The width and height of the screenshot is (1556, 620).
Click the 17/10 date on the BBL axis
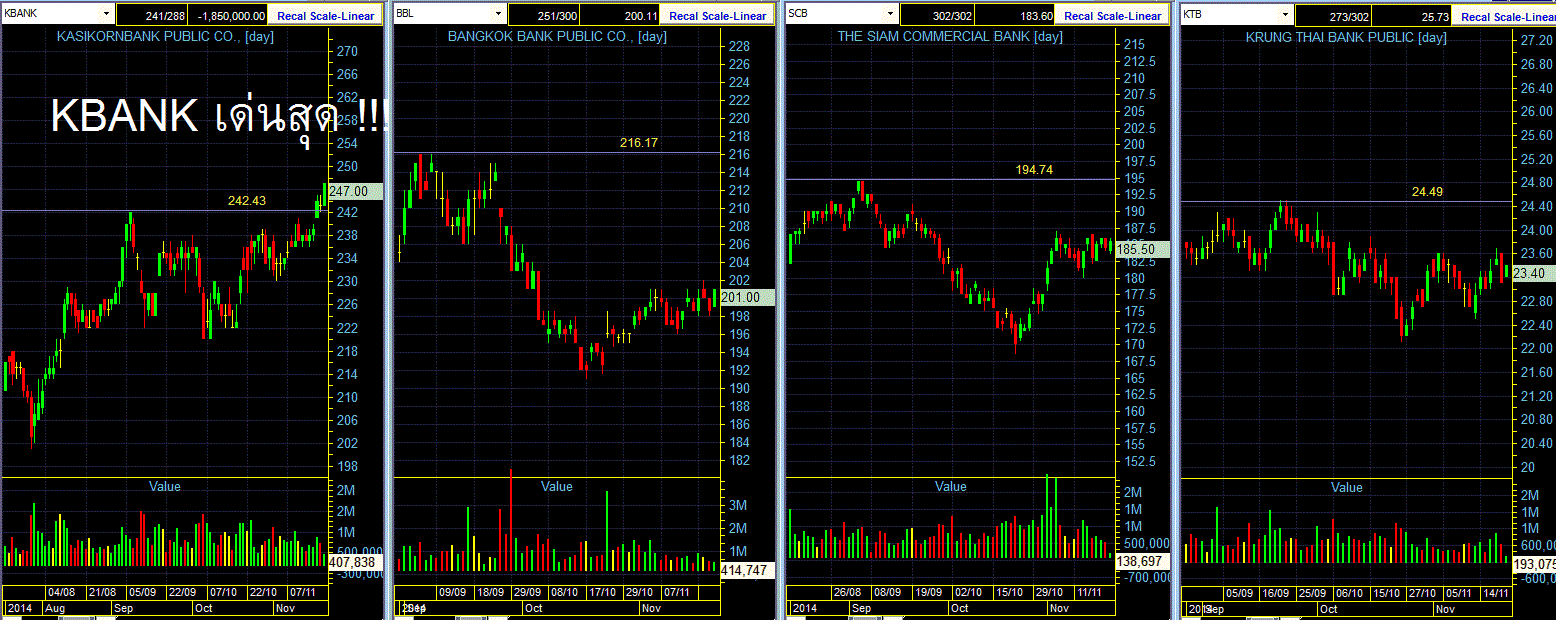click(601, 592)
